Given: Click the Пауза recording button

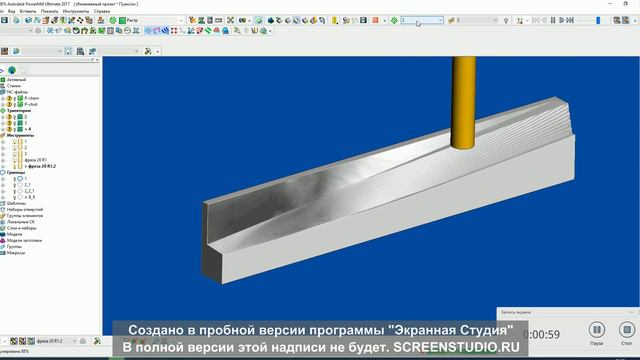Looking at the screenshot, I should (x=597, y=330).
